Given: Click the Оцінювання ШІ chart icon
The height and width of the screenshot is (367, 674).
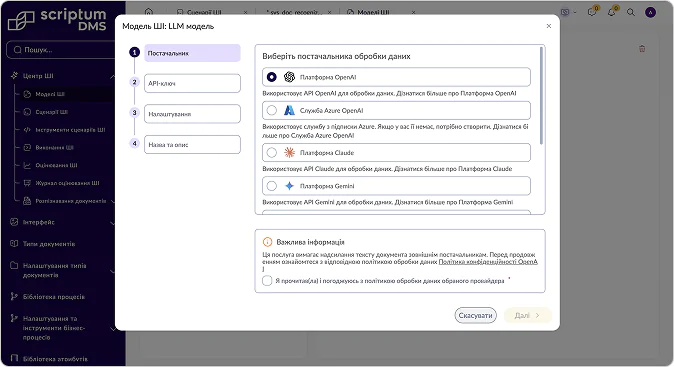Looking at the screenshot, I should pos(27,165).
